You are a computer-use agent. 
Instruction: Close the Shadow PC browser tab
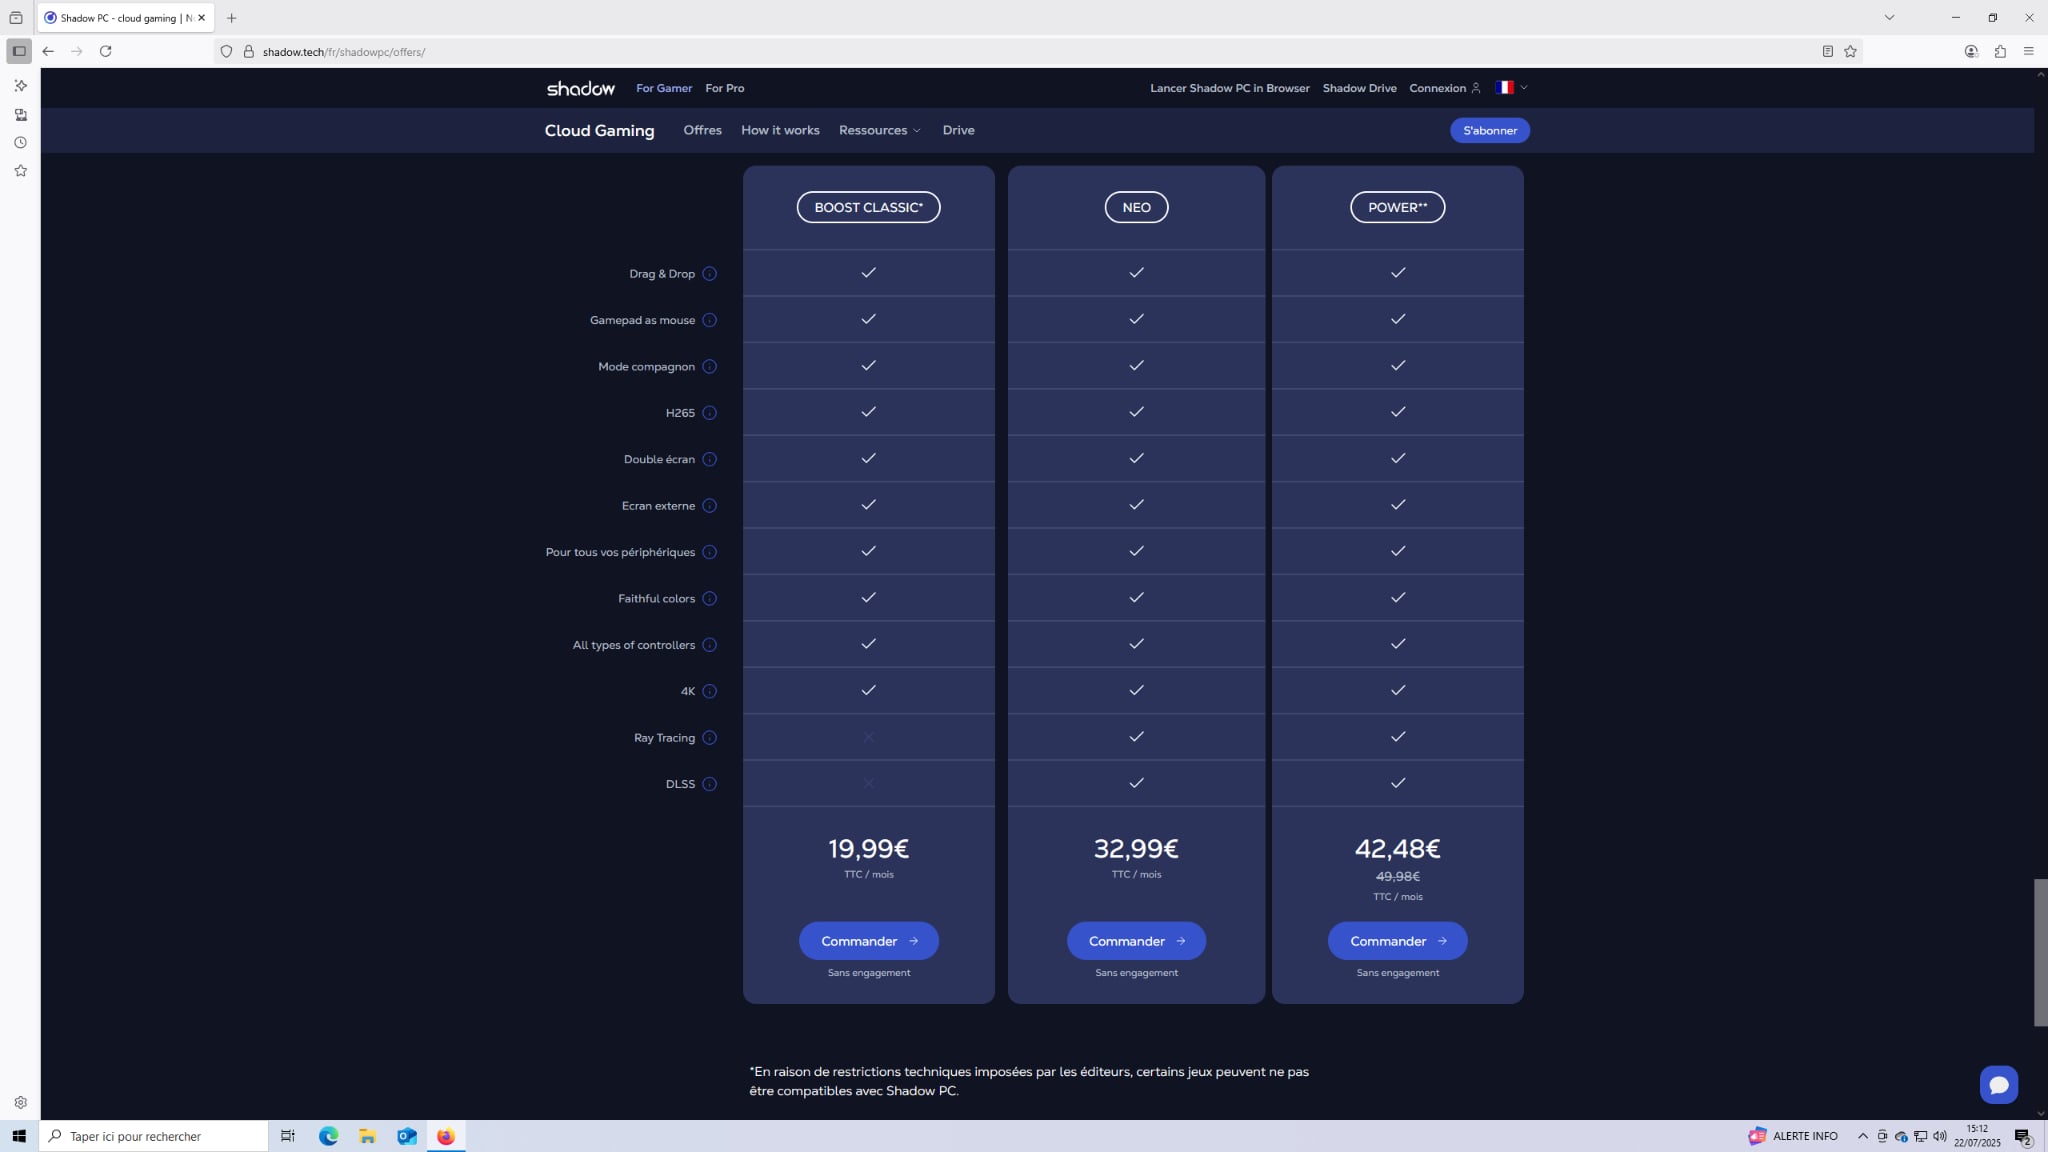coord(201,18)
